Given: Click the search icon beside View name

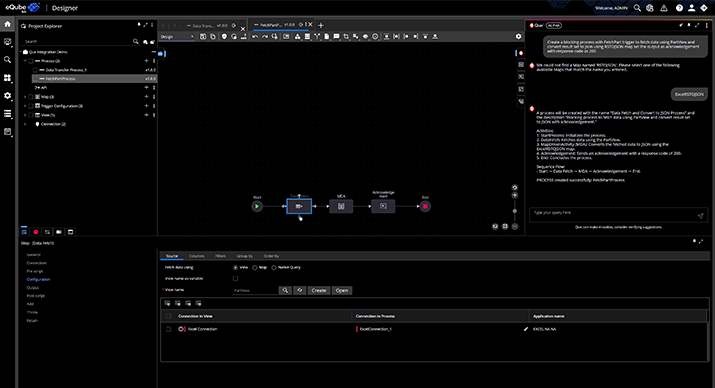Looking at the screenshot, I should tap(285, 290).
